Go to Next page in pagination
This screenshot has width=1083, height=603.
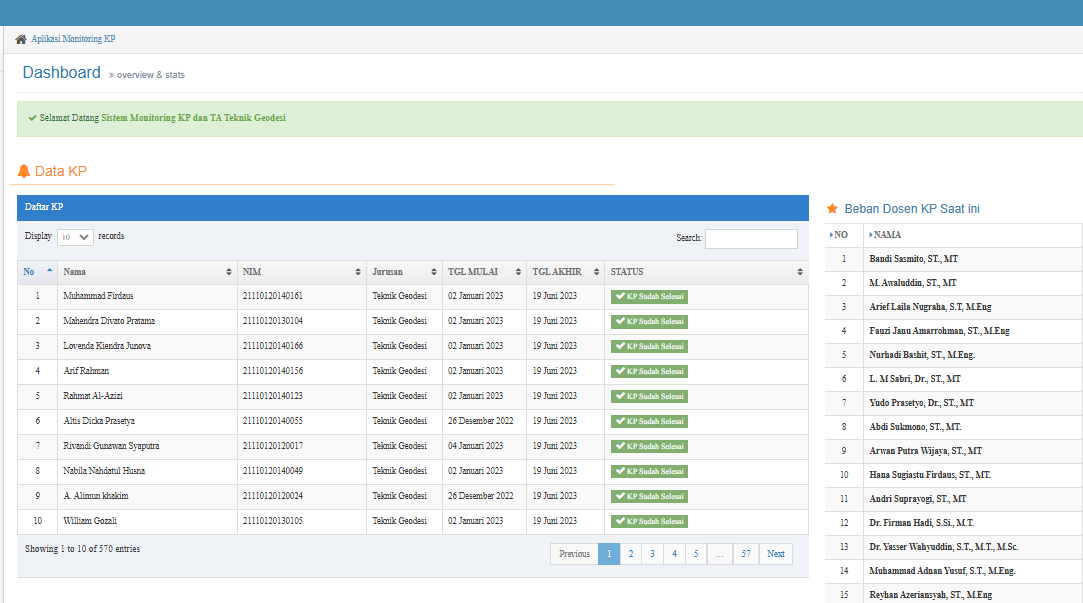776,554
